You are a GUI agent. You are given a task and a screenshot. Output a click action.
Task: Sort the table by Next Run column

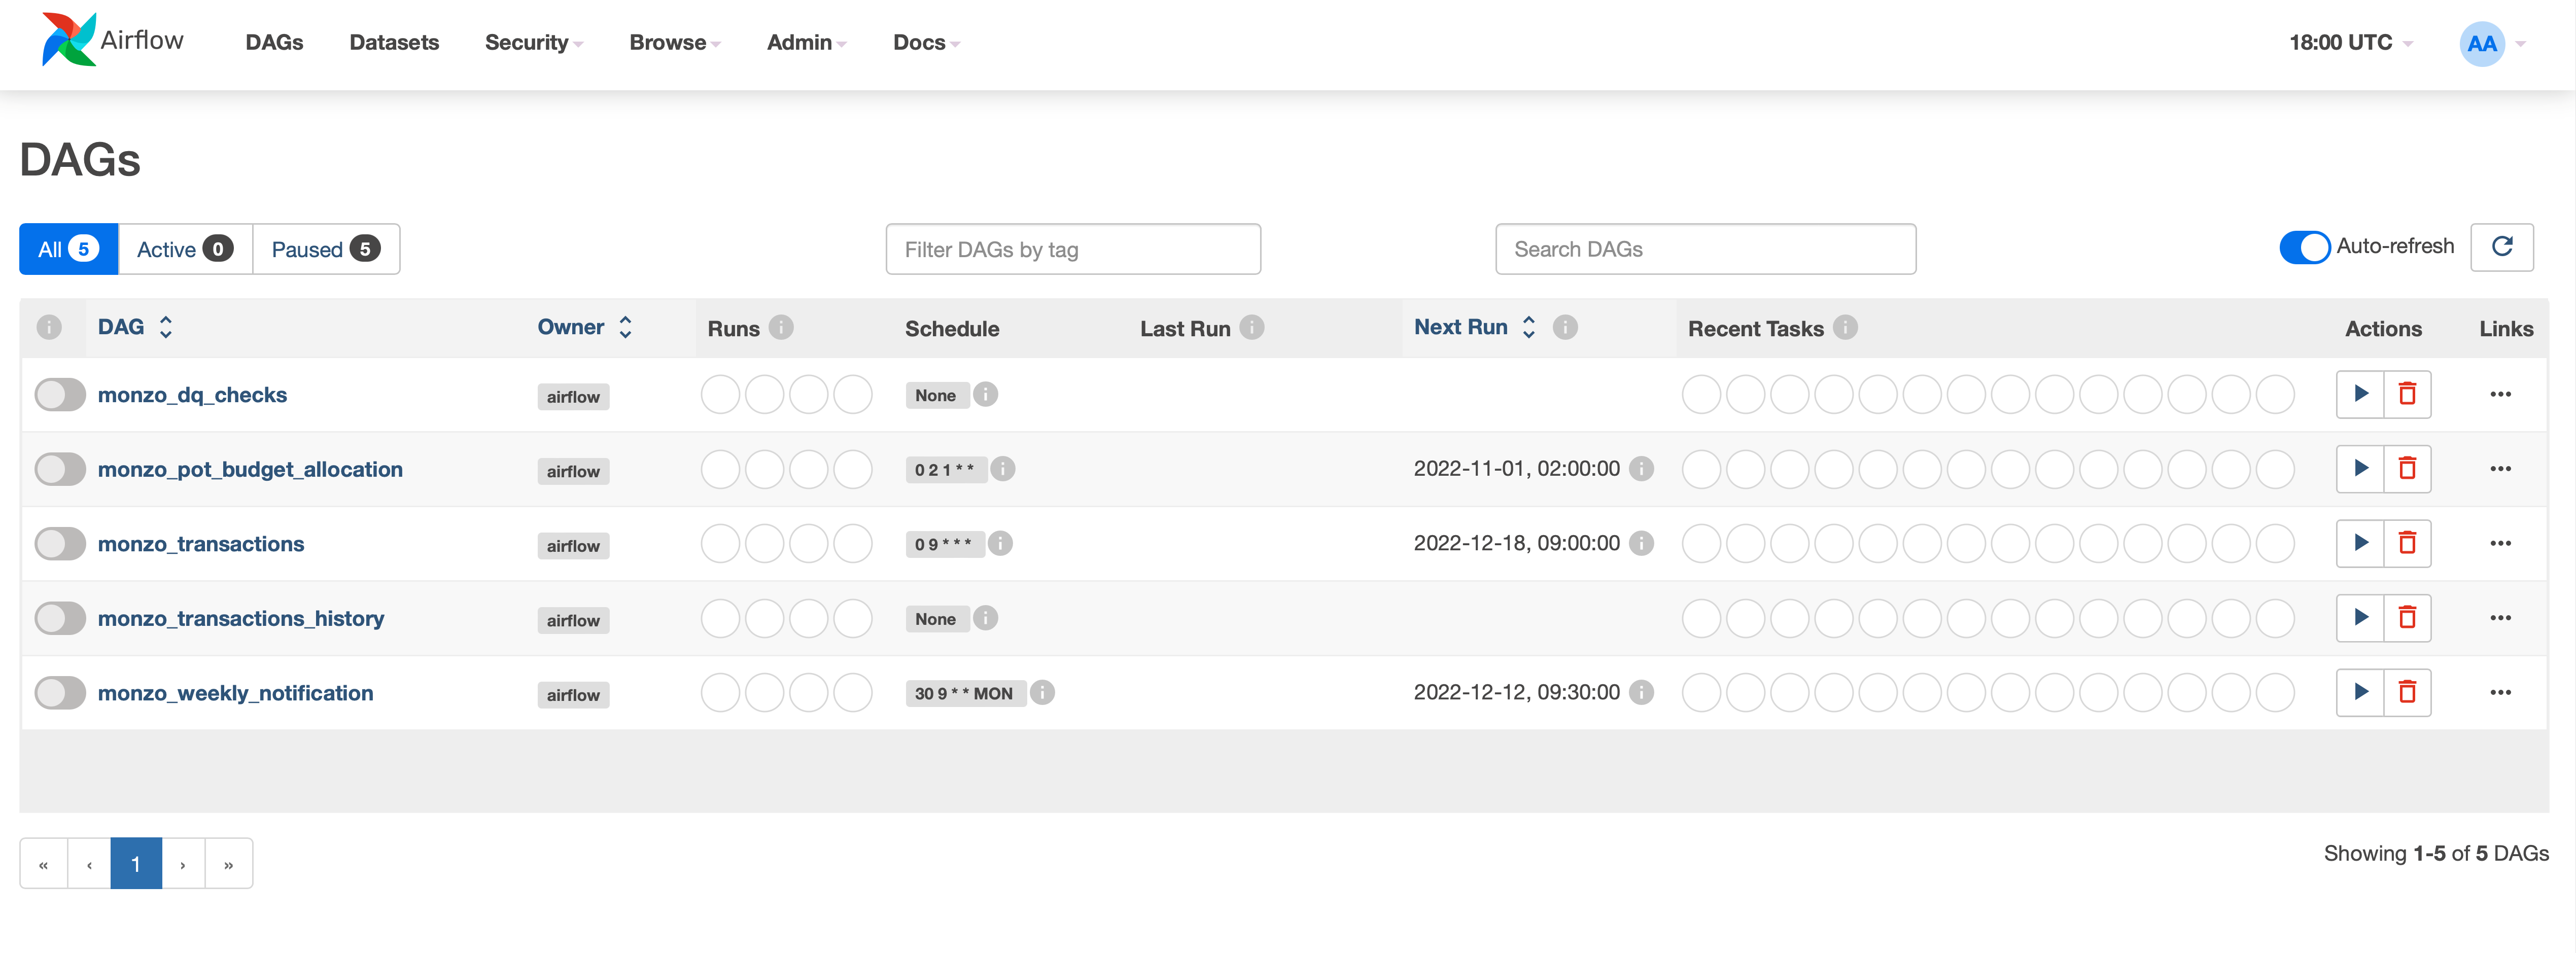[x=1475, y=327]
